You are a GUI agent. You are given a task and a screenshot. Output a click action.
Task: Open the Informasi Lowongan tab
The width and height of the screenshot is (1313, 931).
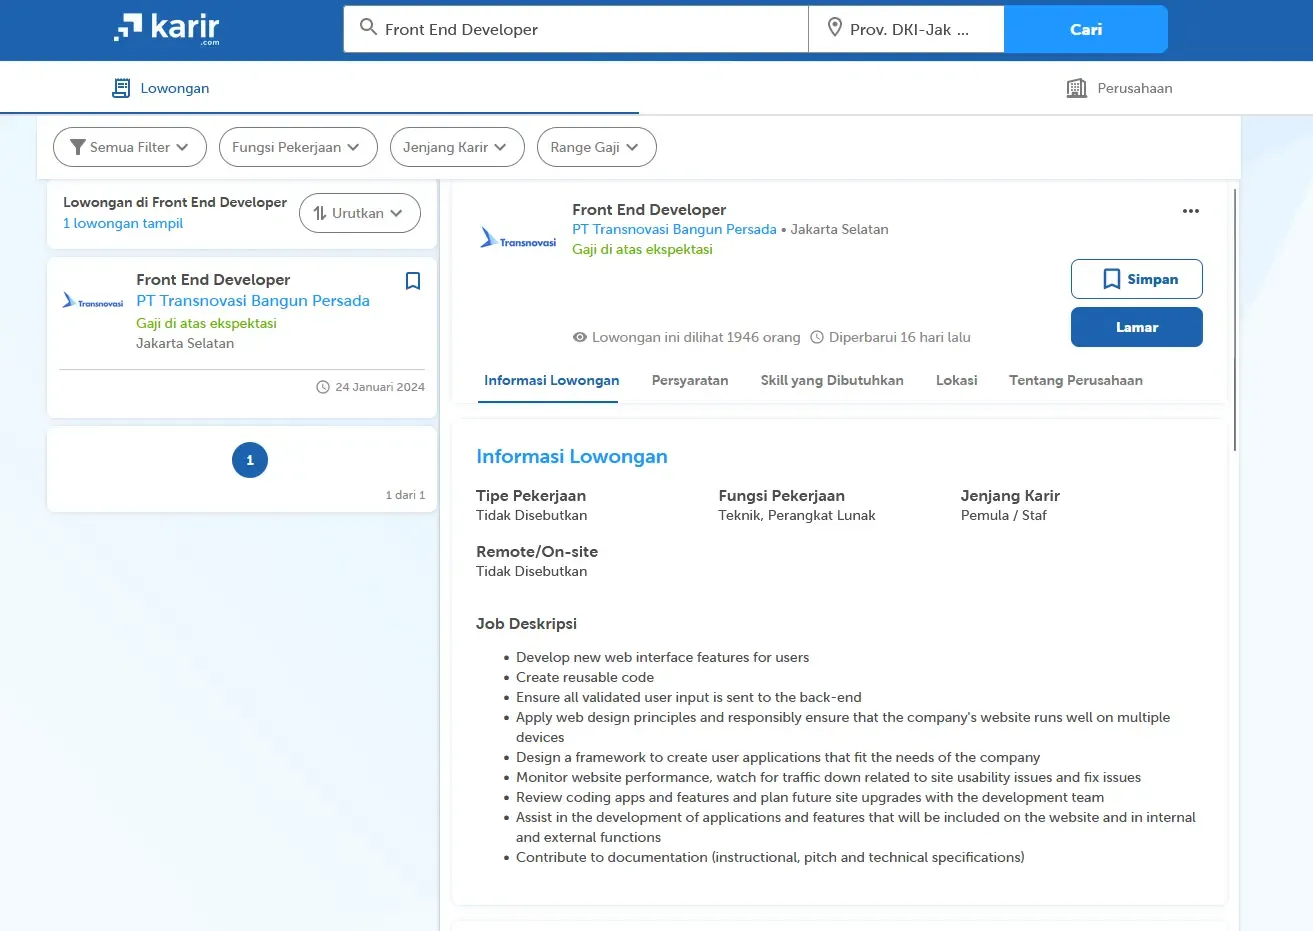point(551,381)
